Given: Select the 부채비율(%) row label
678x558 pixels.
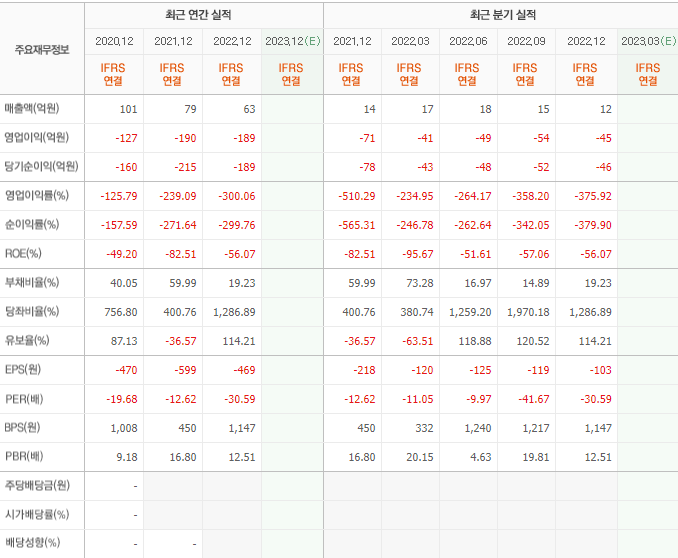Looking at the screenshot, I should (x=32, y=282).
